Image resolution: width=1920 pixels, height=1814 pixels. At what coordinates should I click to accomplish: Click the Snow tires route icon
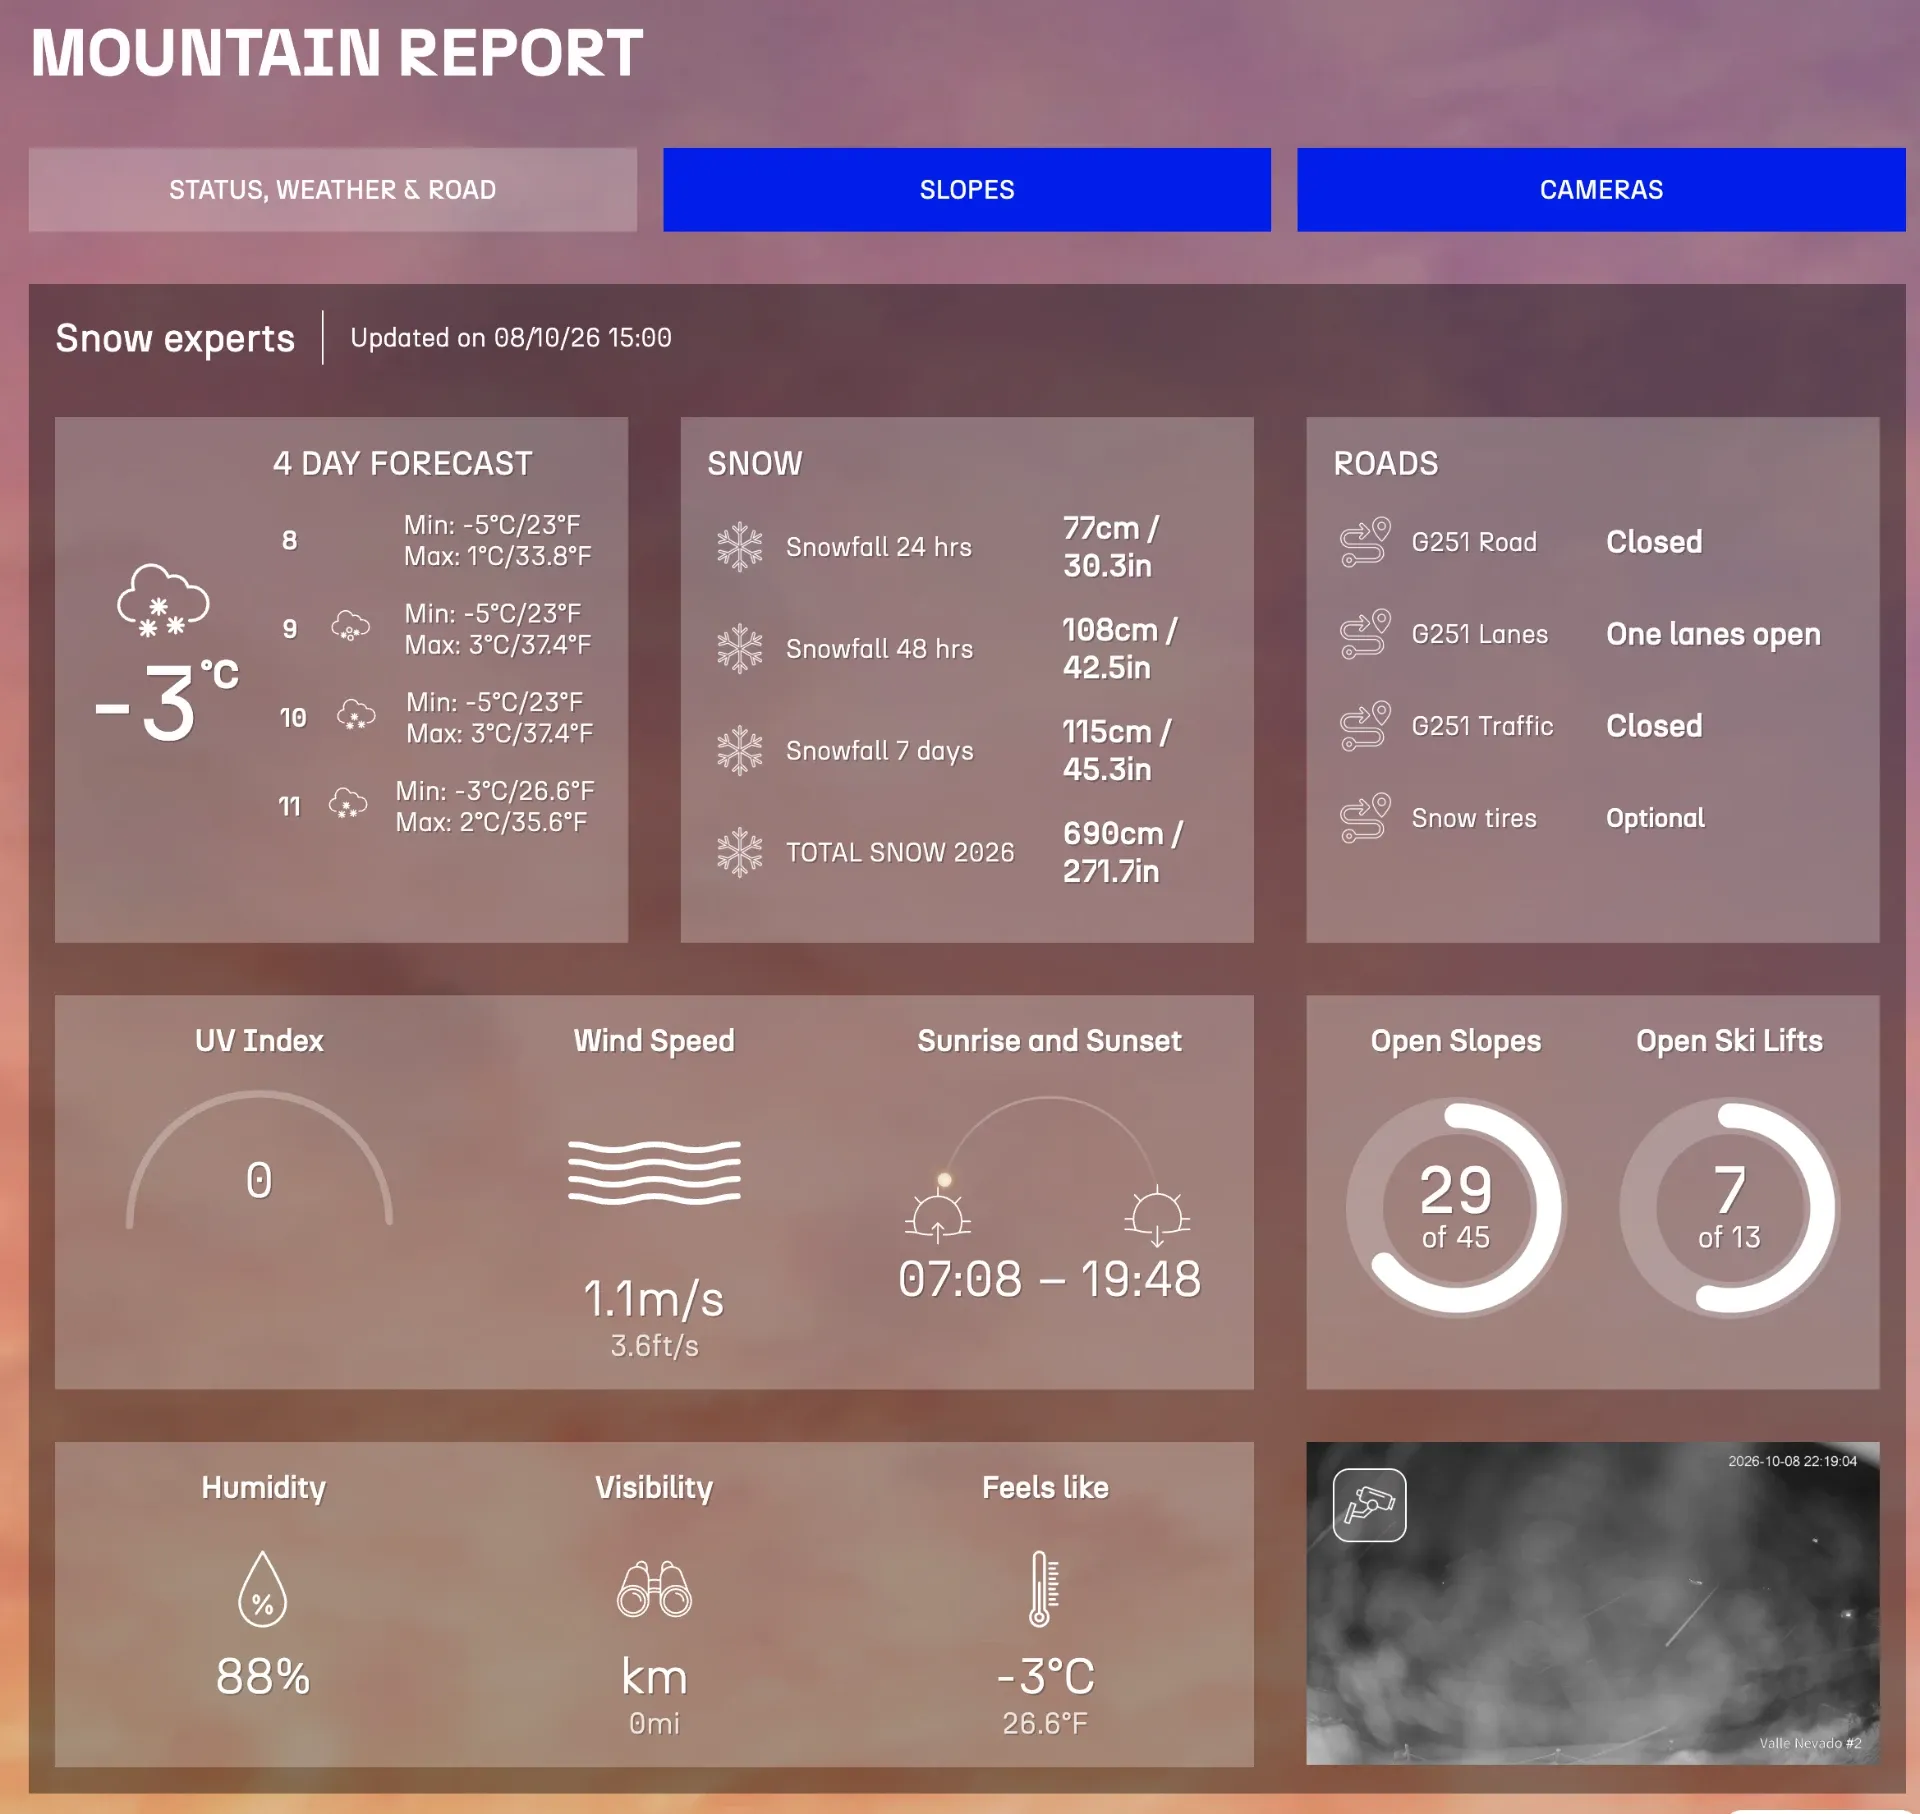(1365, 818)
